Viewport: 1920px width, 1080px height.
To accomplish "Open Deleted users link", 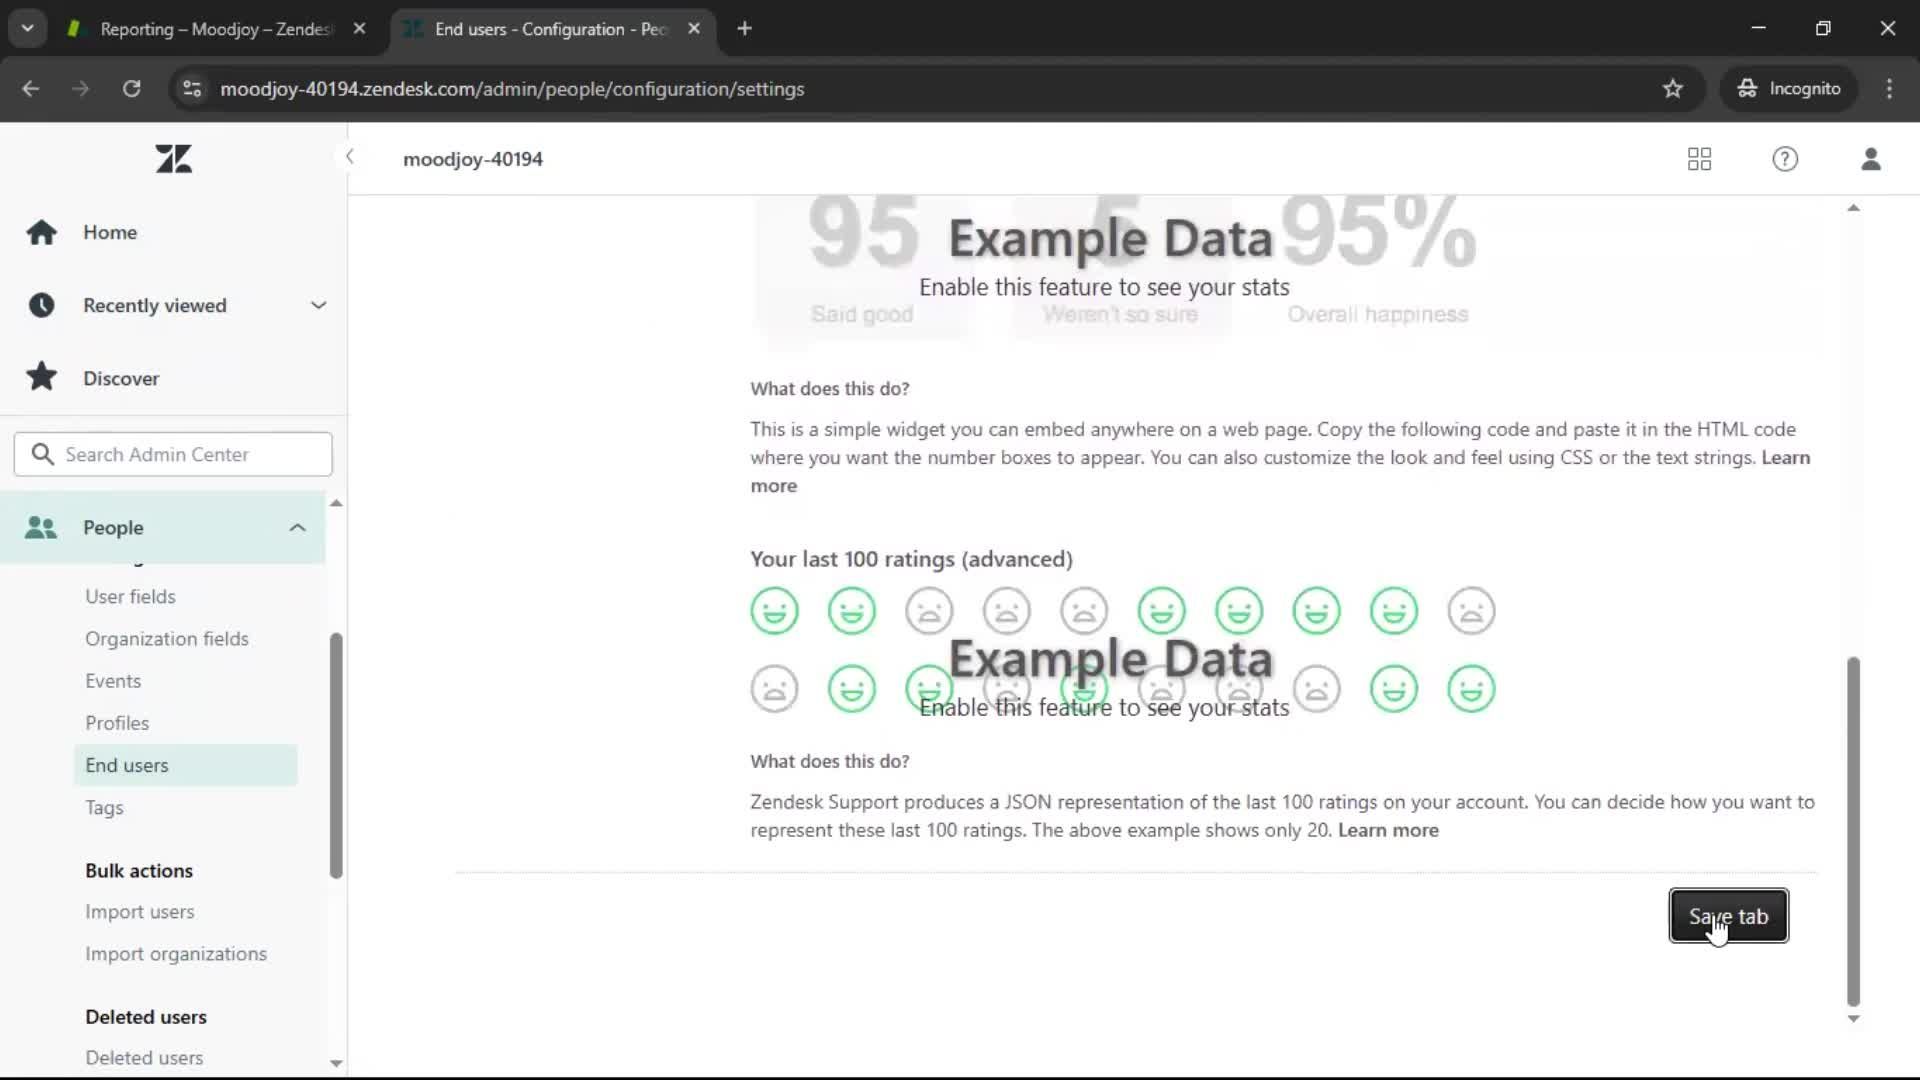I will [144, 1058].
